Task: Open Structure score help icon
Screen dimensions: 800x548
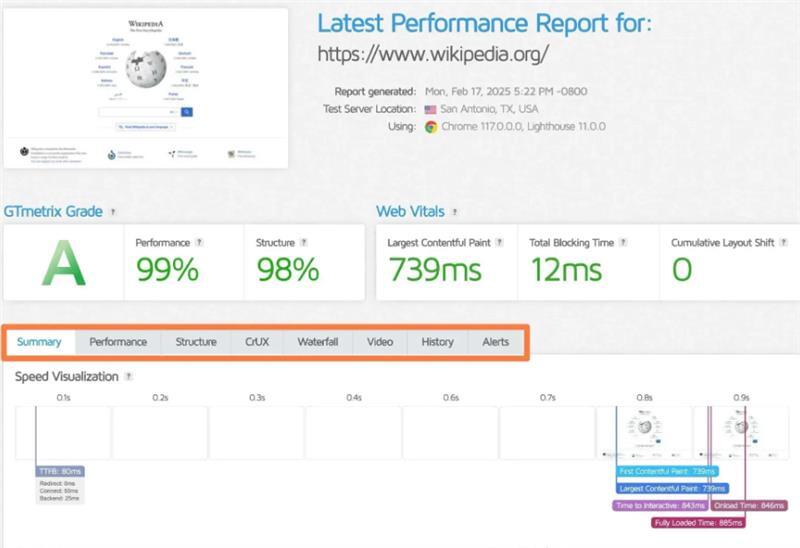Action: [x=304, y=242]
